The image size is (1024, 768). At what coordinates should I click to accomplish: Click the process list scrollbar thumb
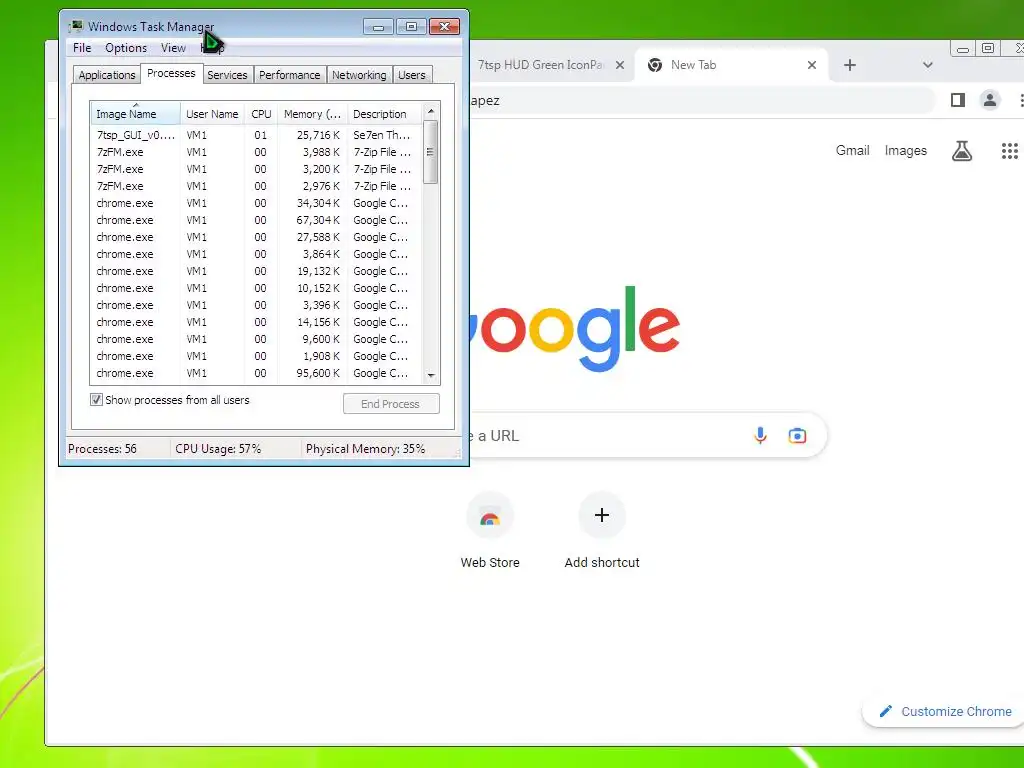click(x=430, y=152)
